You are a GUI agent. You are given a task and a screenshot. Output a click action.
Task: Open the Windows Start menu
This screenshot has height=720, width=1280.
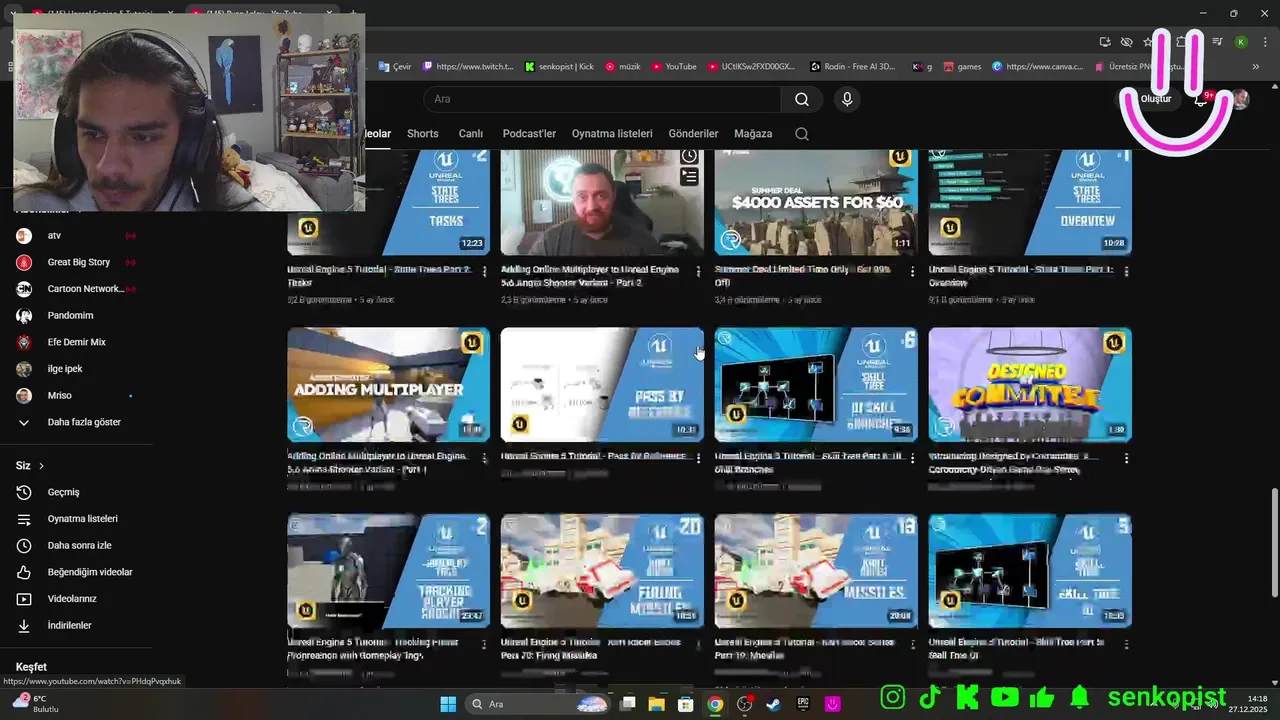tap(448, 704)
